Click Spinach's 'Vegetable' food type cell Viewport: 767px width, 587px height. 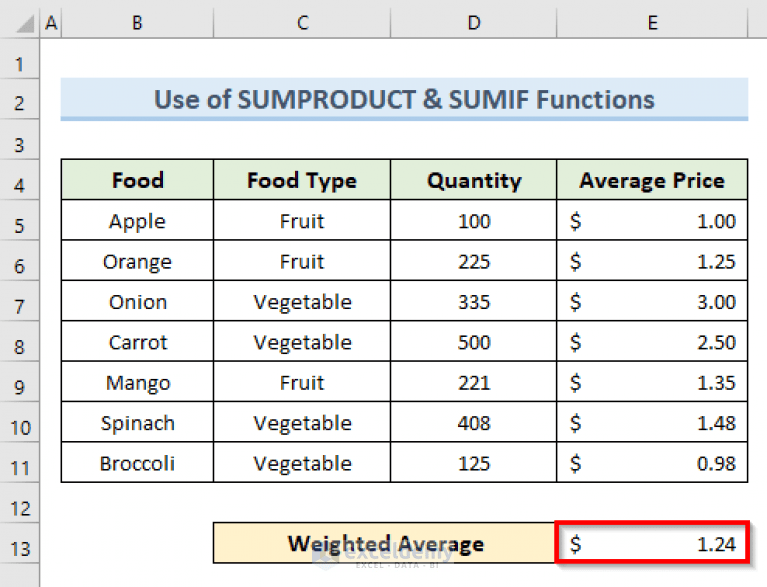tap(302, 423)
